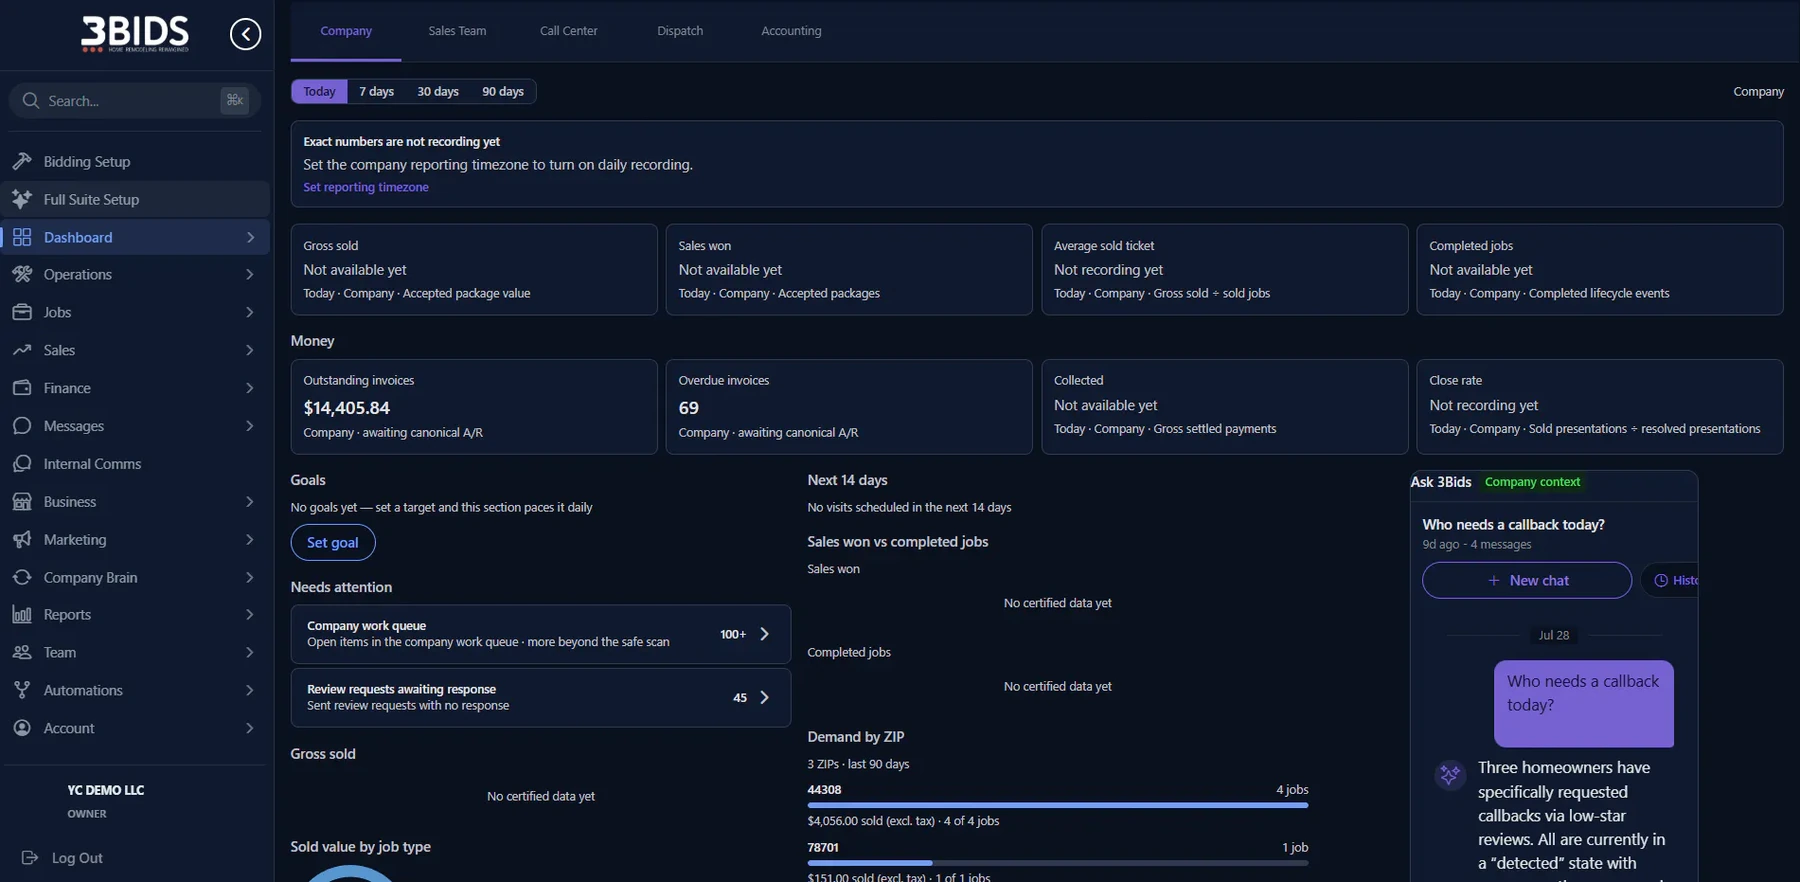Expand the Team menu chevron

(x=250, y=652)
